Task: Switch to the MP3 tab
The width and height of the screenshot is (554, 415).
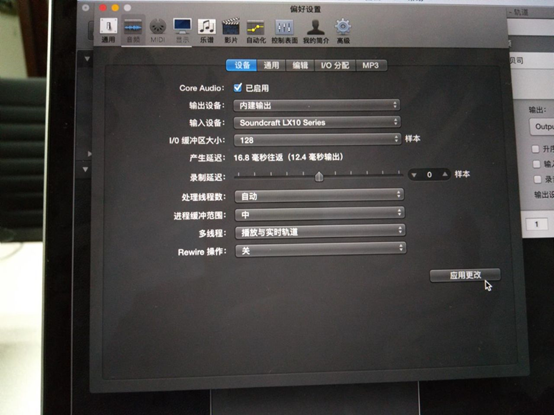Action: click(371, 65)
